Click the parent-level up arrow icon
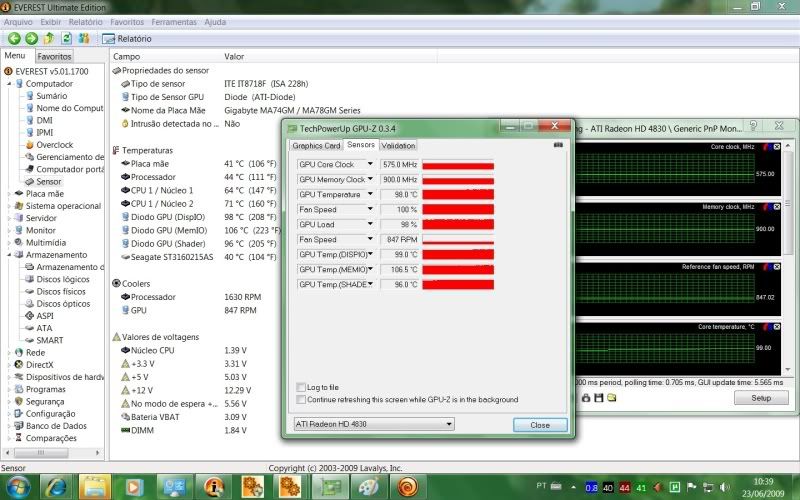800x500 pixels. point(49,38)
